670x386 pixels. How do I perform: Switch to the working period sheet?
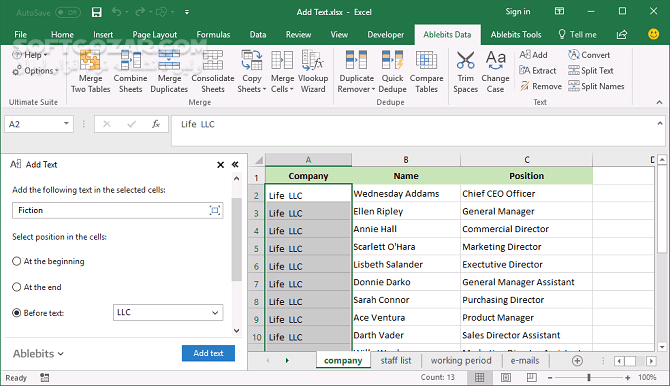[461, 361]
